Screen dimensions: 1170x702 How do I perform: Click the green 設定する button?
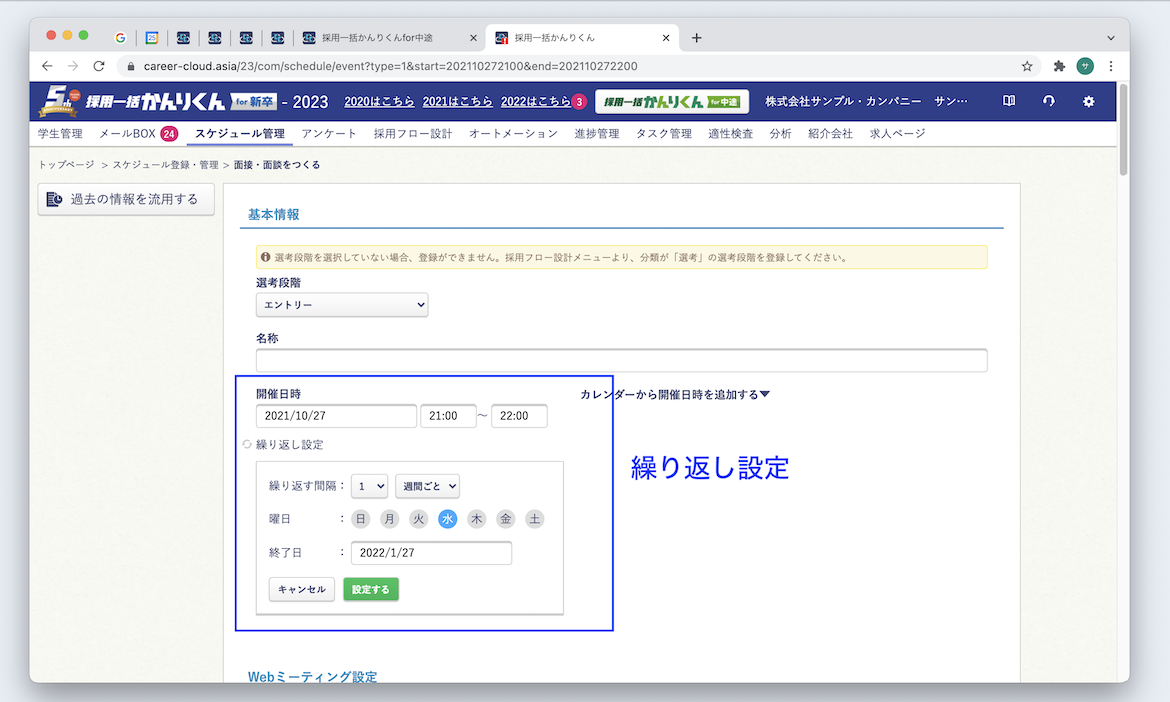pos(370,589)
